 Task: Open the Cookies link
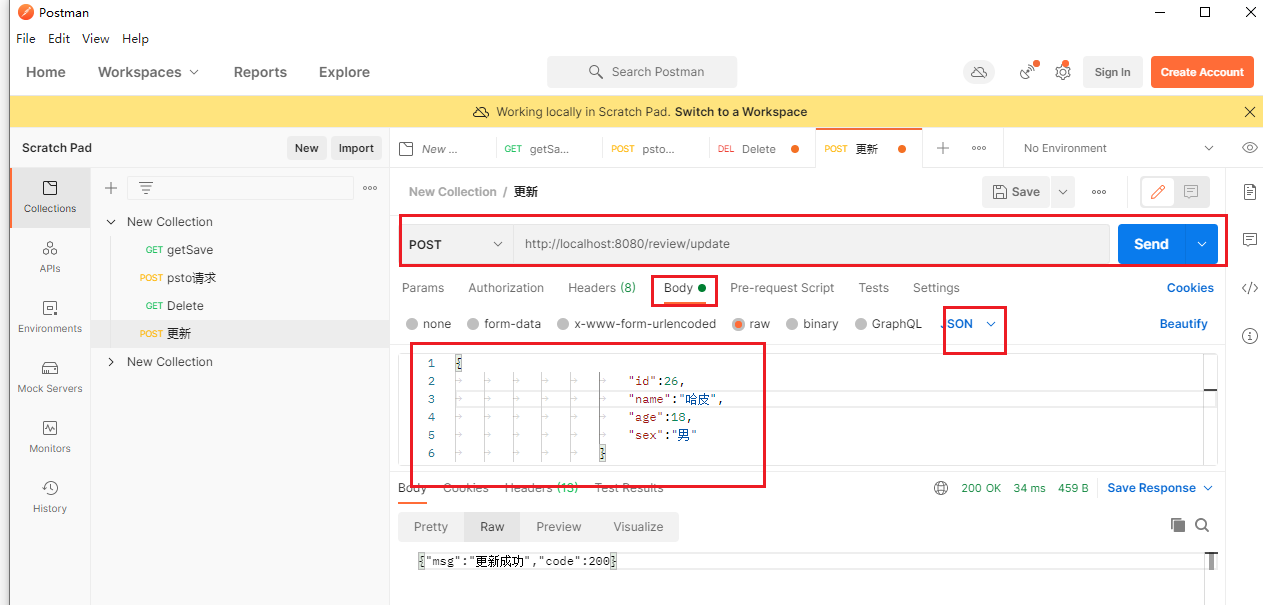point(1190,288)
